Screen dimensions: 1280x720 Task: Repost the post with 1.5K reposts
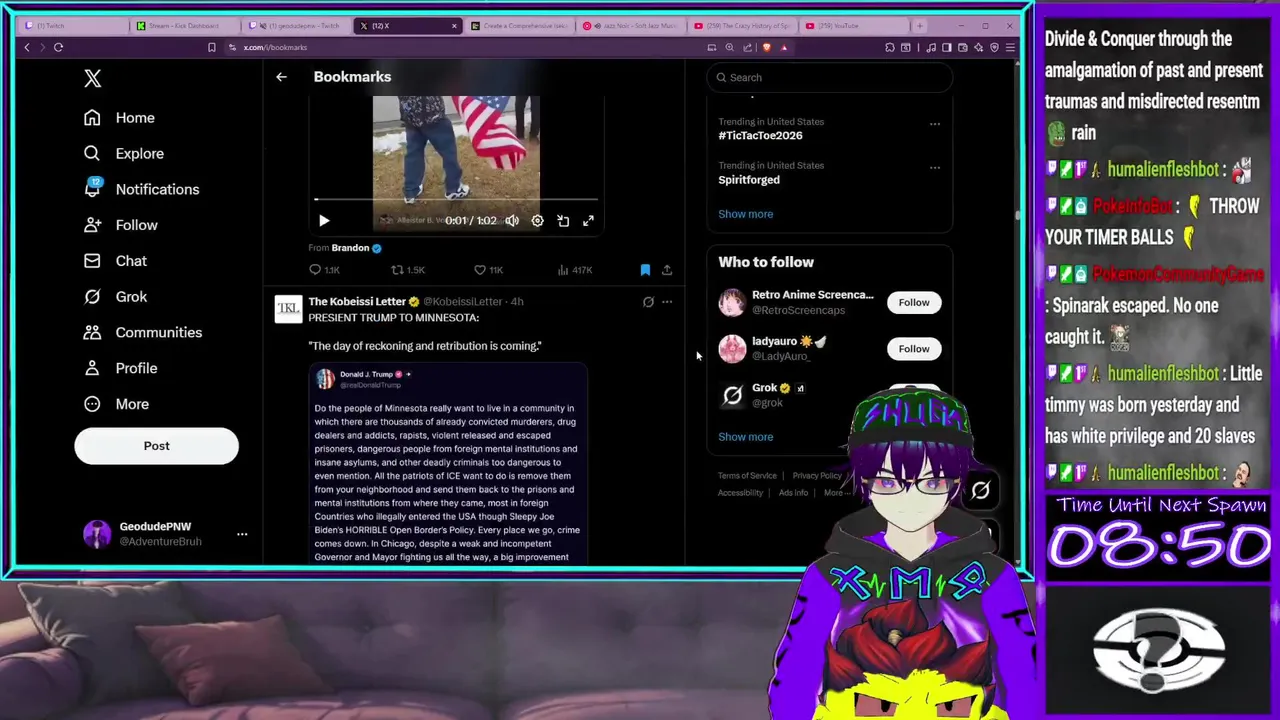coord(407,270)
